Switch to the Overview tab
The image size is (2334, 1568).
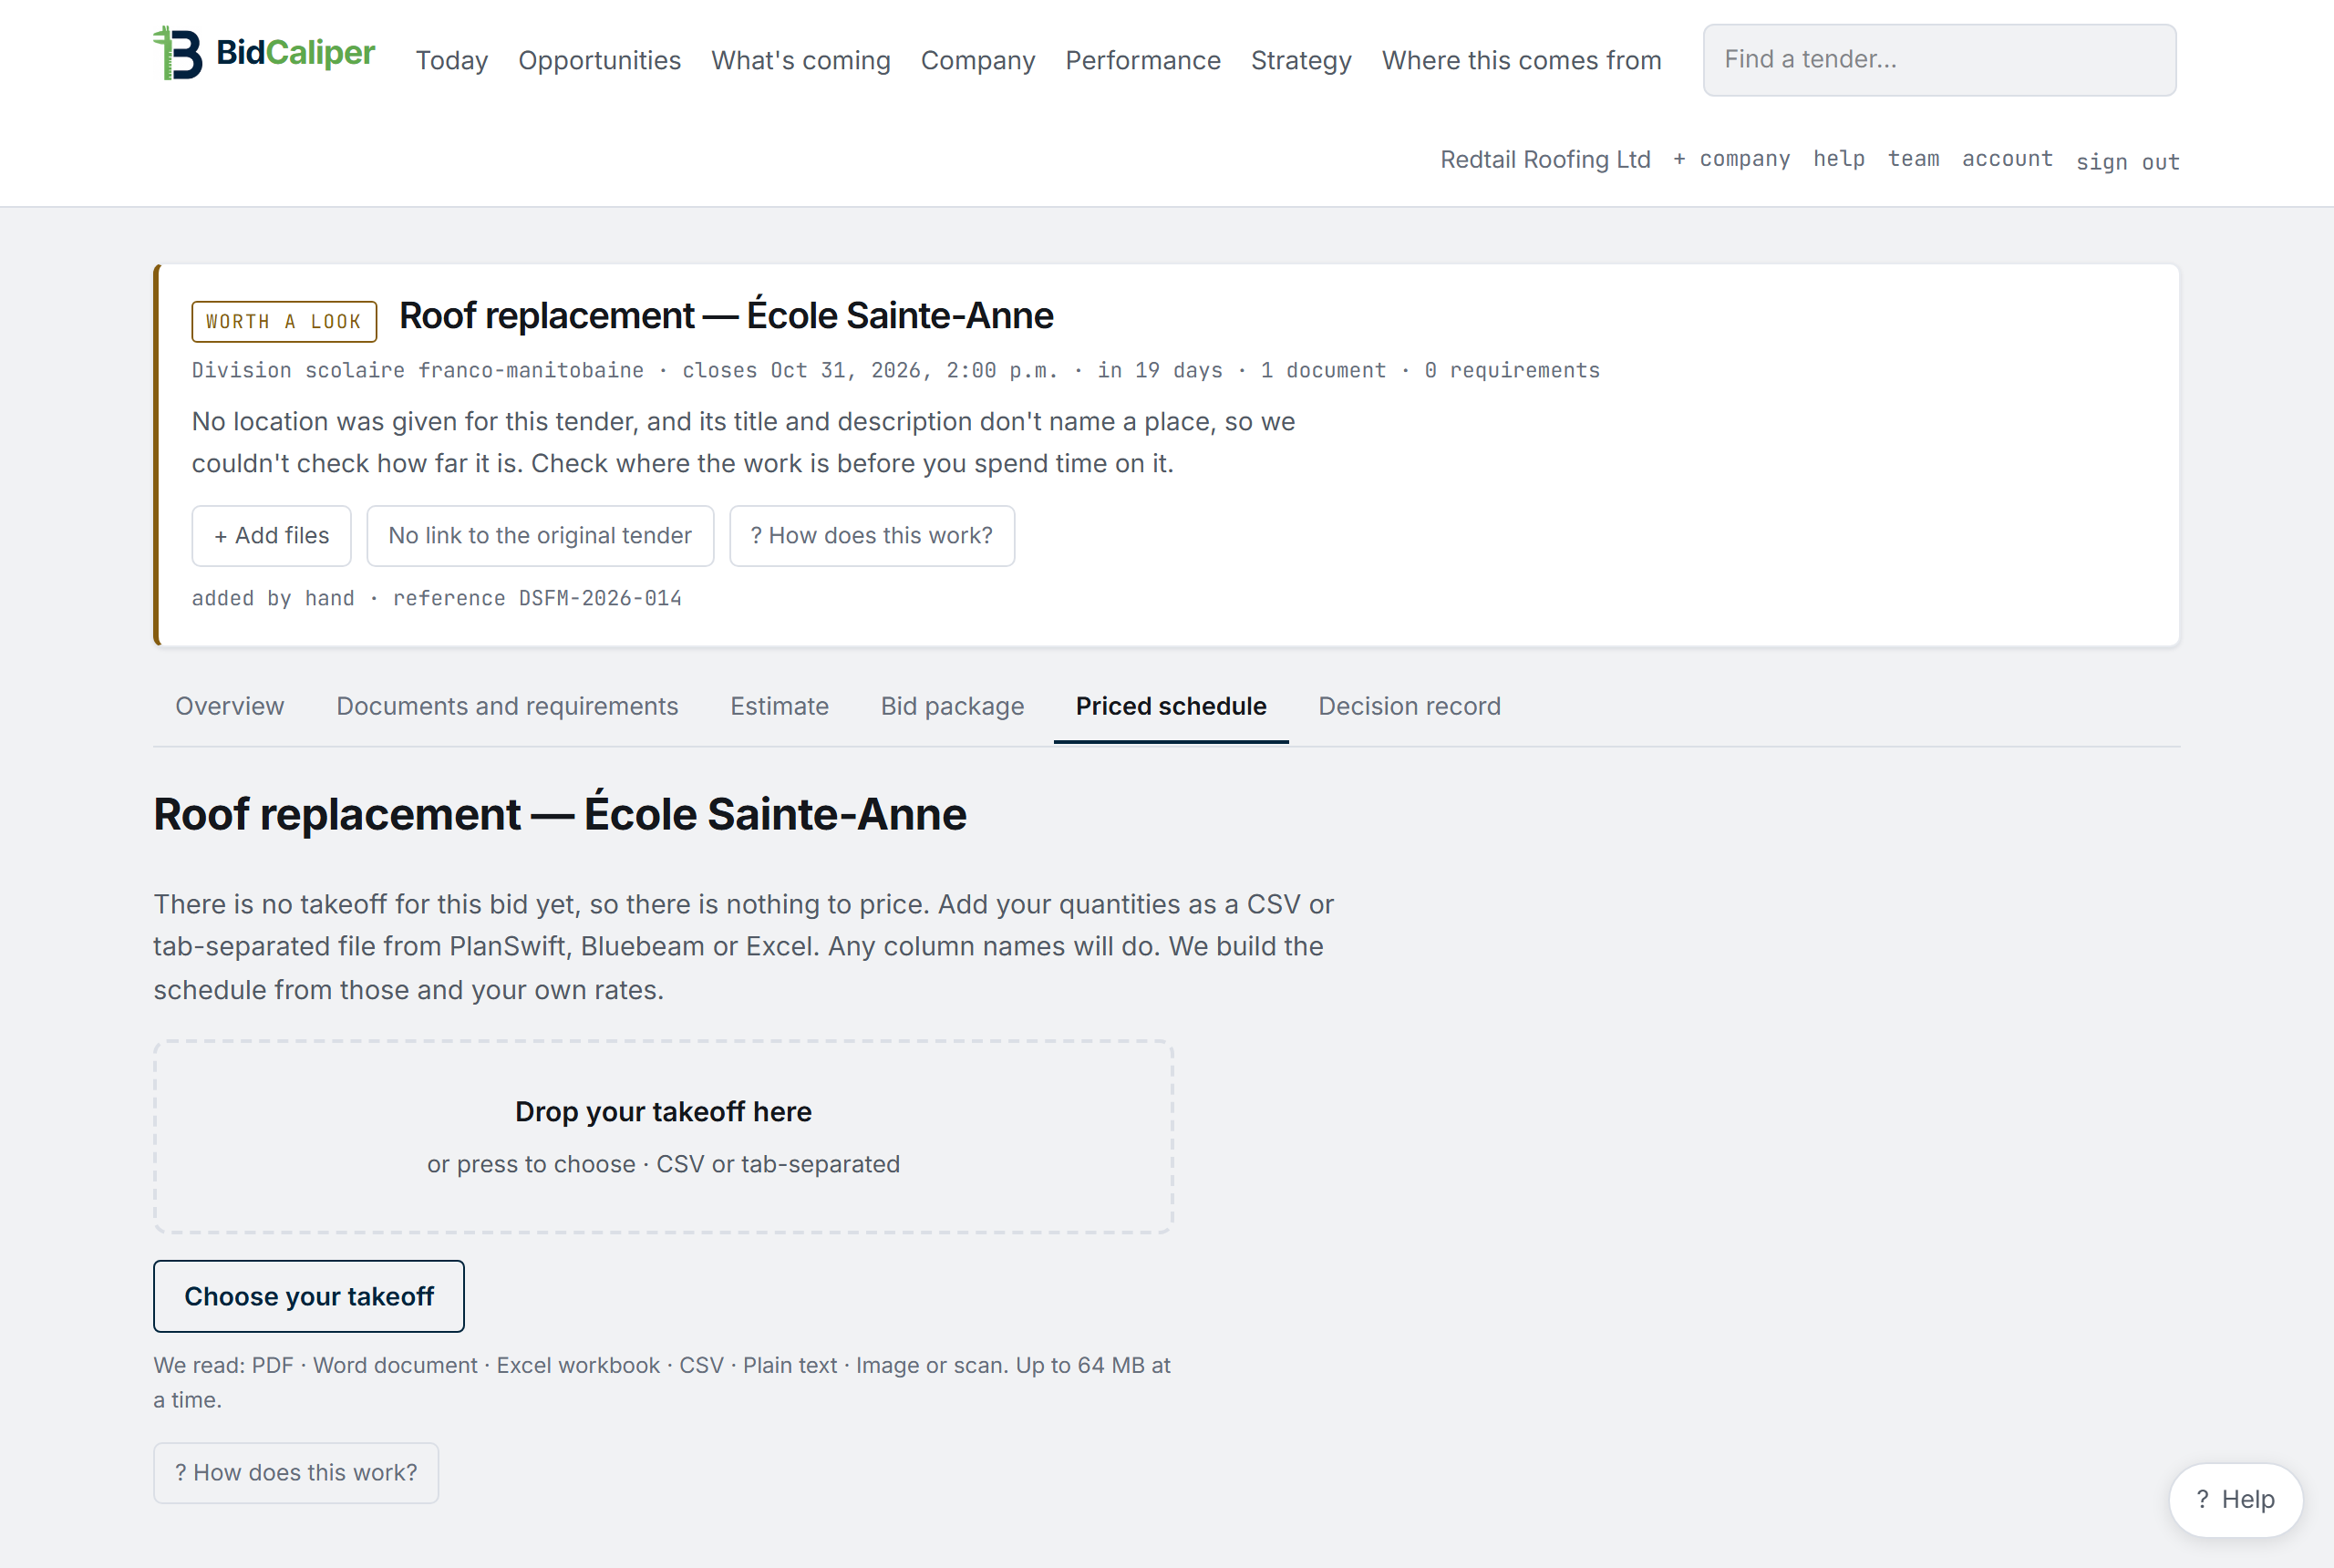230,706
